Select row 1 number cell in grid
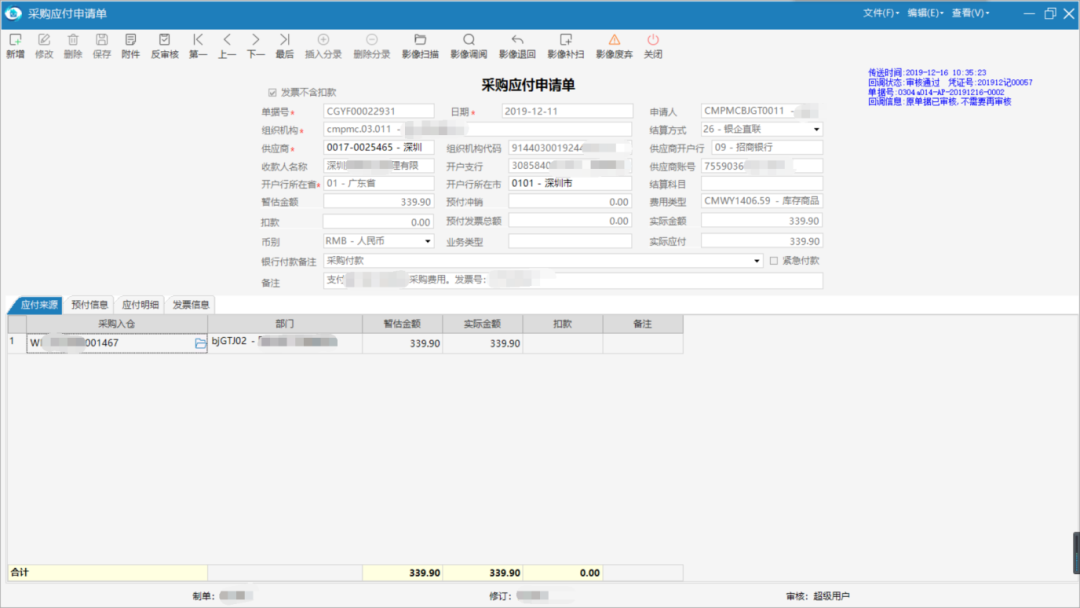Viewport: 1080px width, 608px height. [x=17, y=343]
